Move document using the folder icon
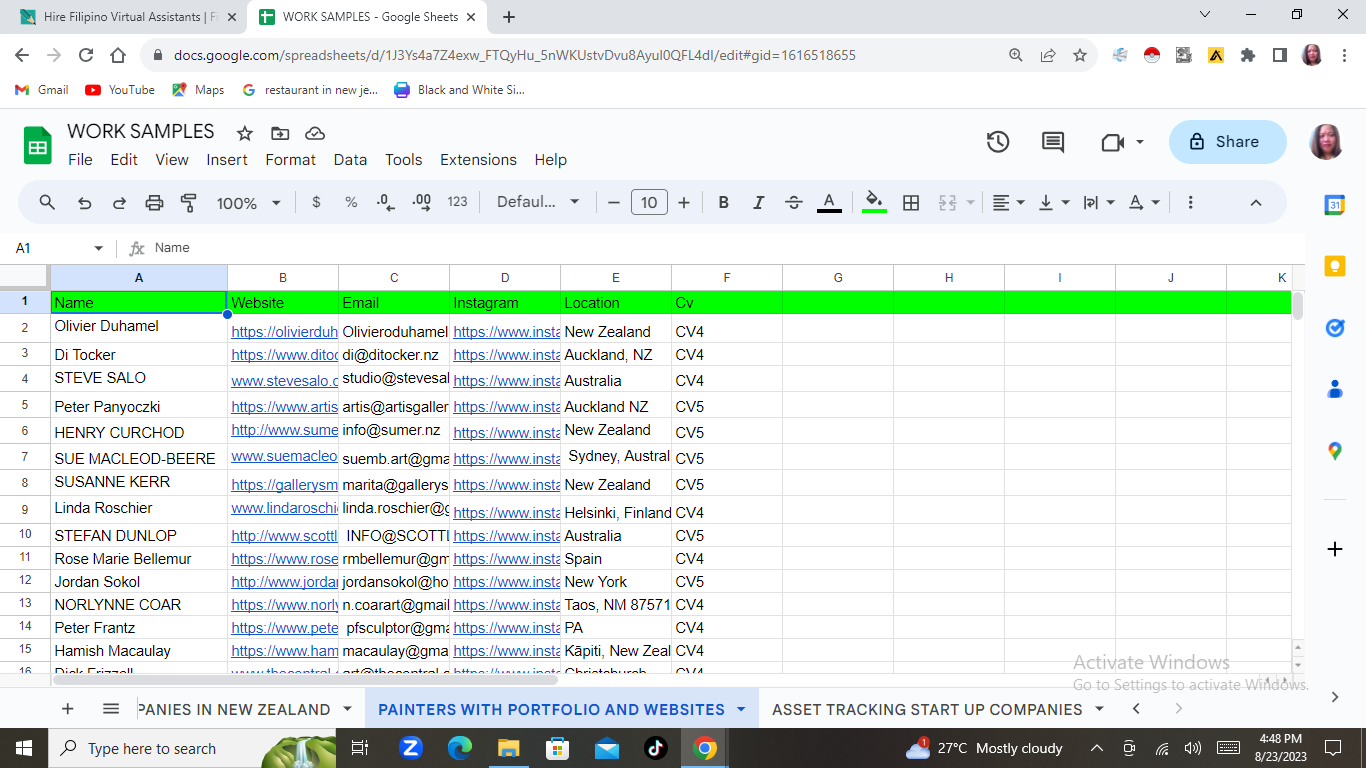 click(x=280, y=133)
